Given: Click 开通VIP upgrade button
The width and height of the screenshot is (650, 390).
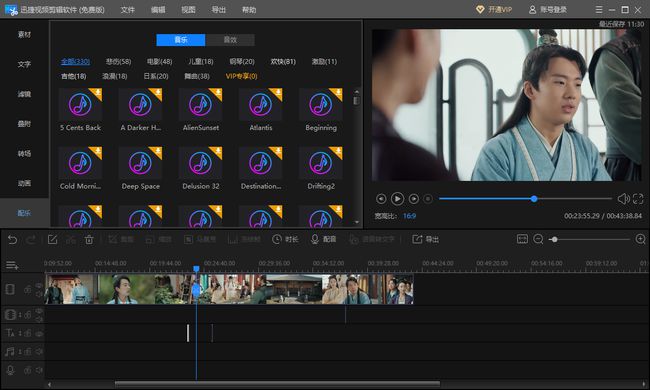Looking at the screenshot, I should (494, 10).
